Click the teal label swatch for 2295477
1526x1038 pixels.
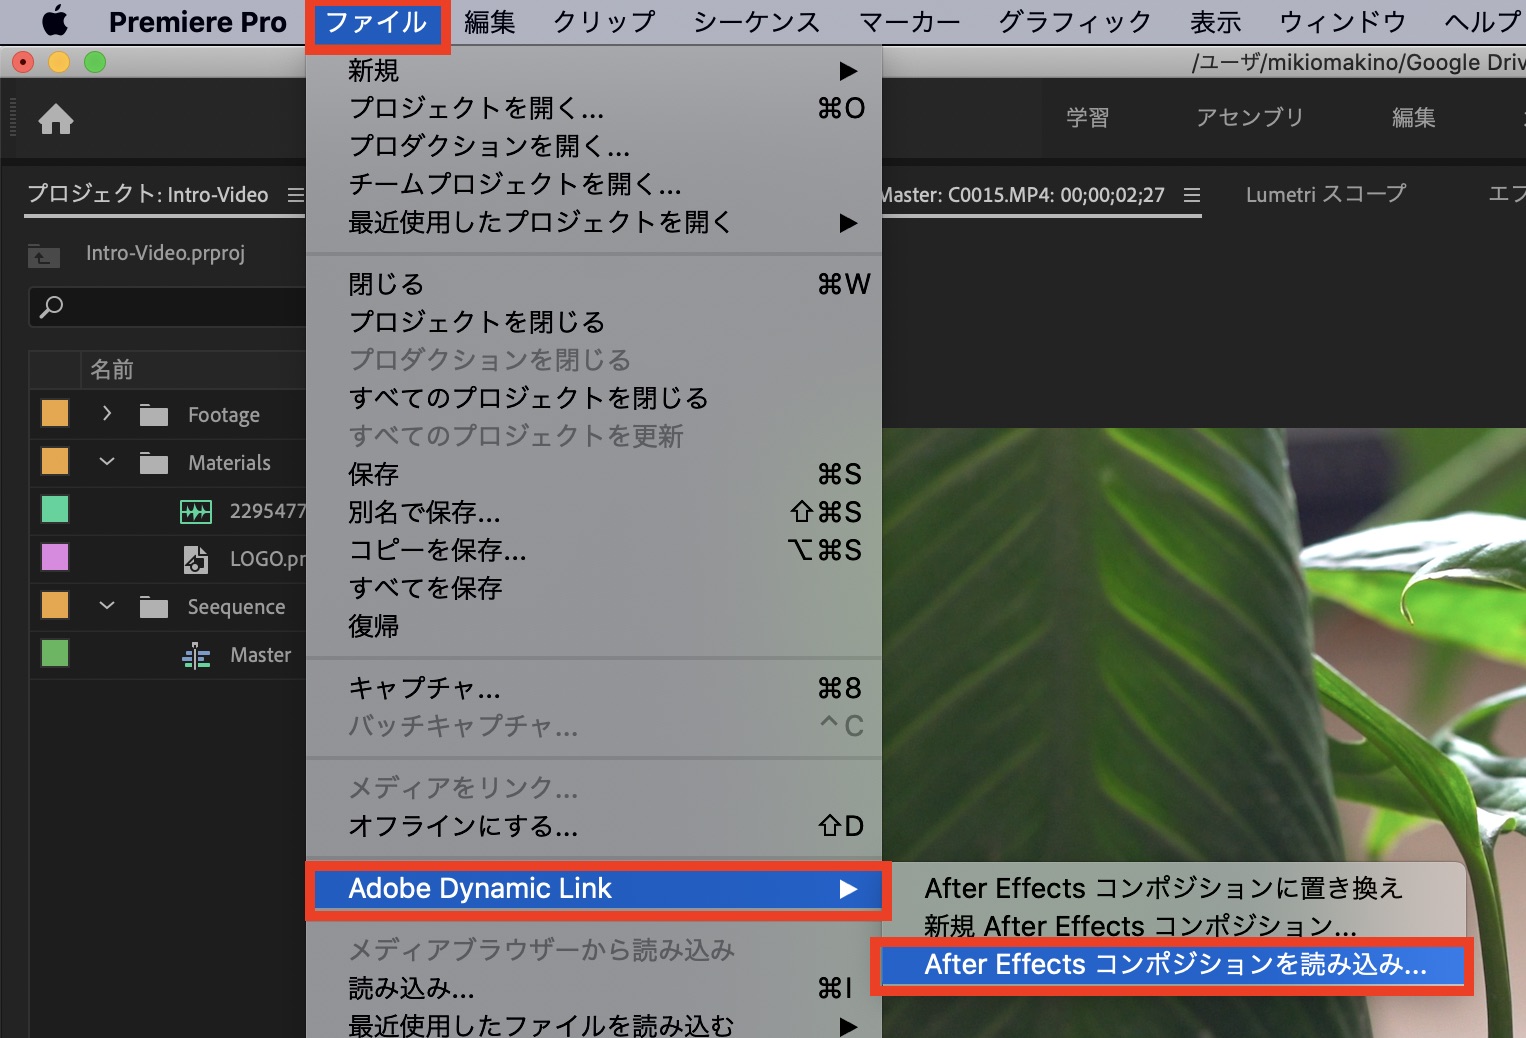[x=55, y=509]
